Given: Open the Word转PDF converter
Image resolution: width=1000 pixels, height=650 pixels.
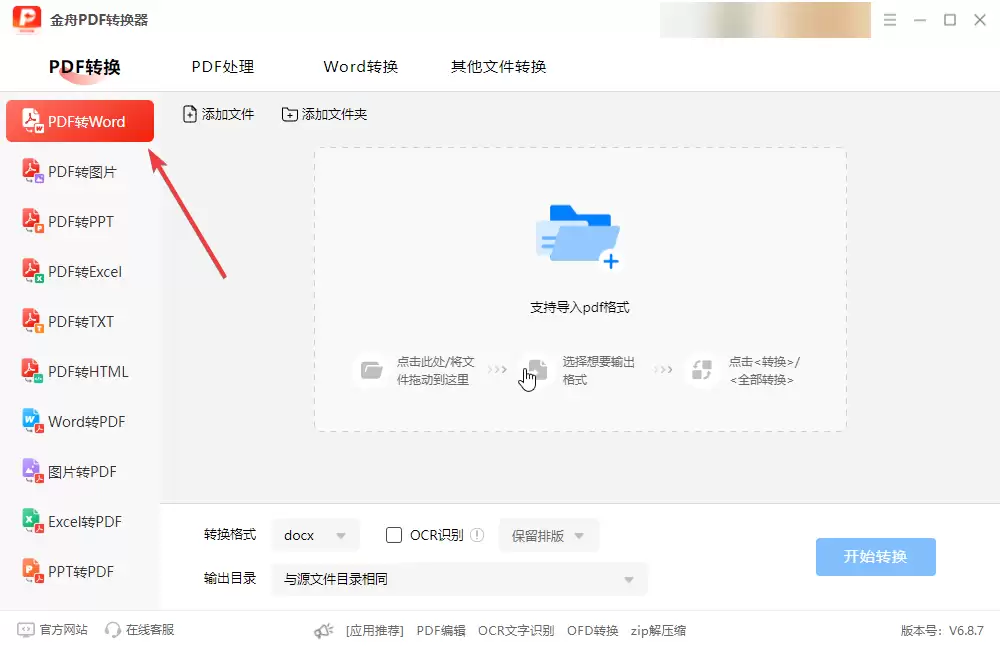Looking at the screenshot, I should [80, 421].
